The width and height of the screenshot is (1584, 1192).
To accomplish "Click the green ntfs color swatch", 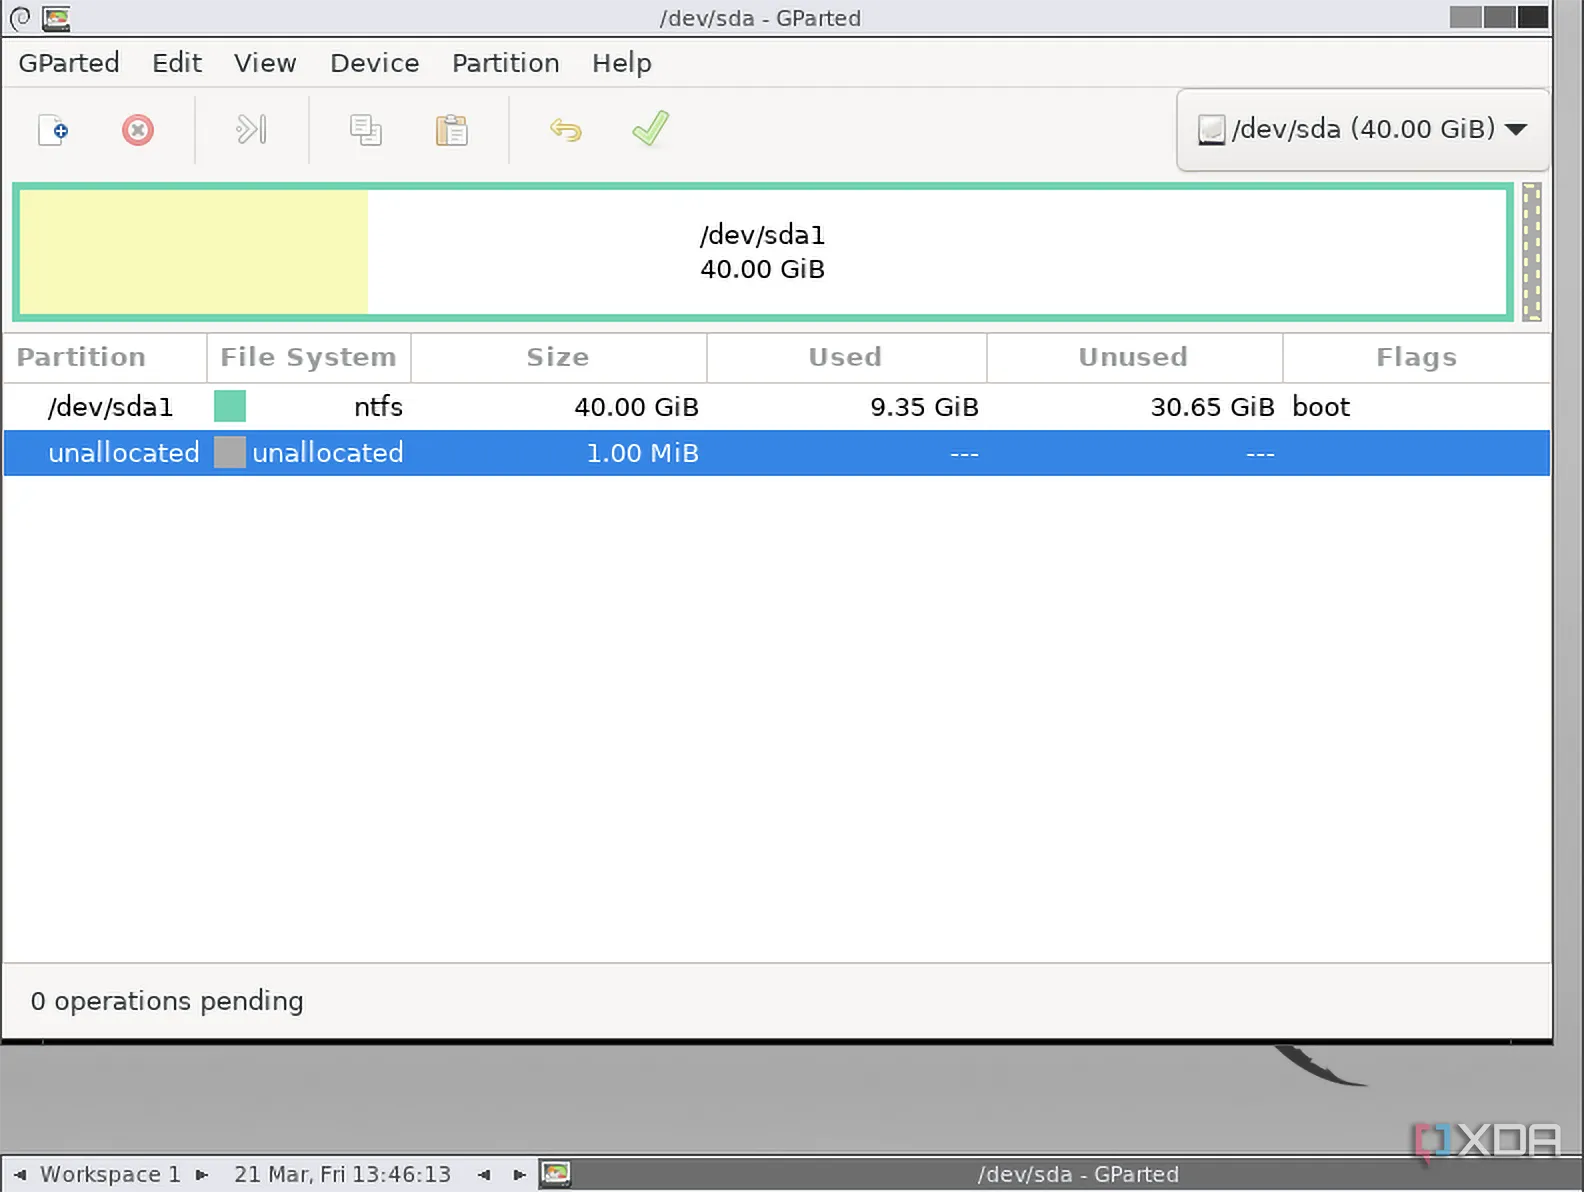I will (x=230, y=406).
